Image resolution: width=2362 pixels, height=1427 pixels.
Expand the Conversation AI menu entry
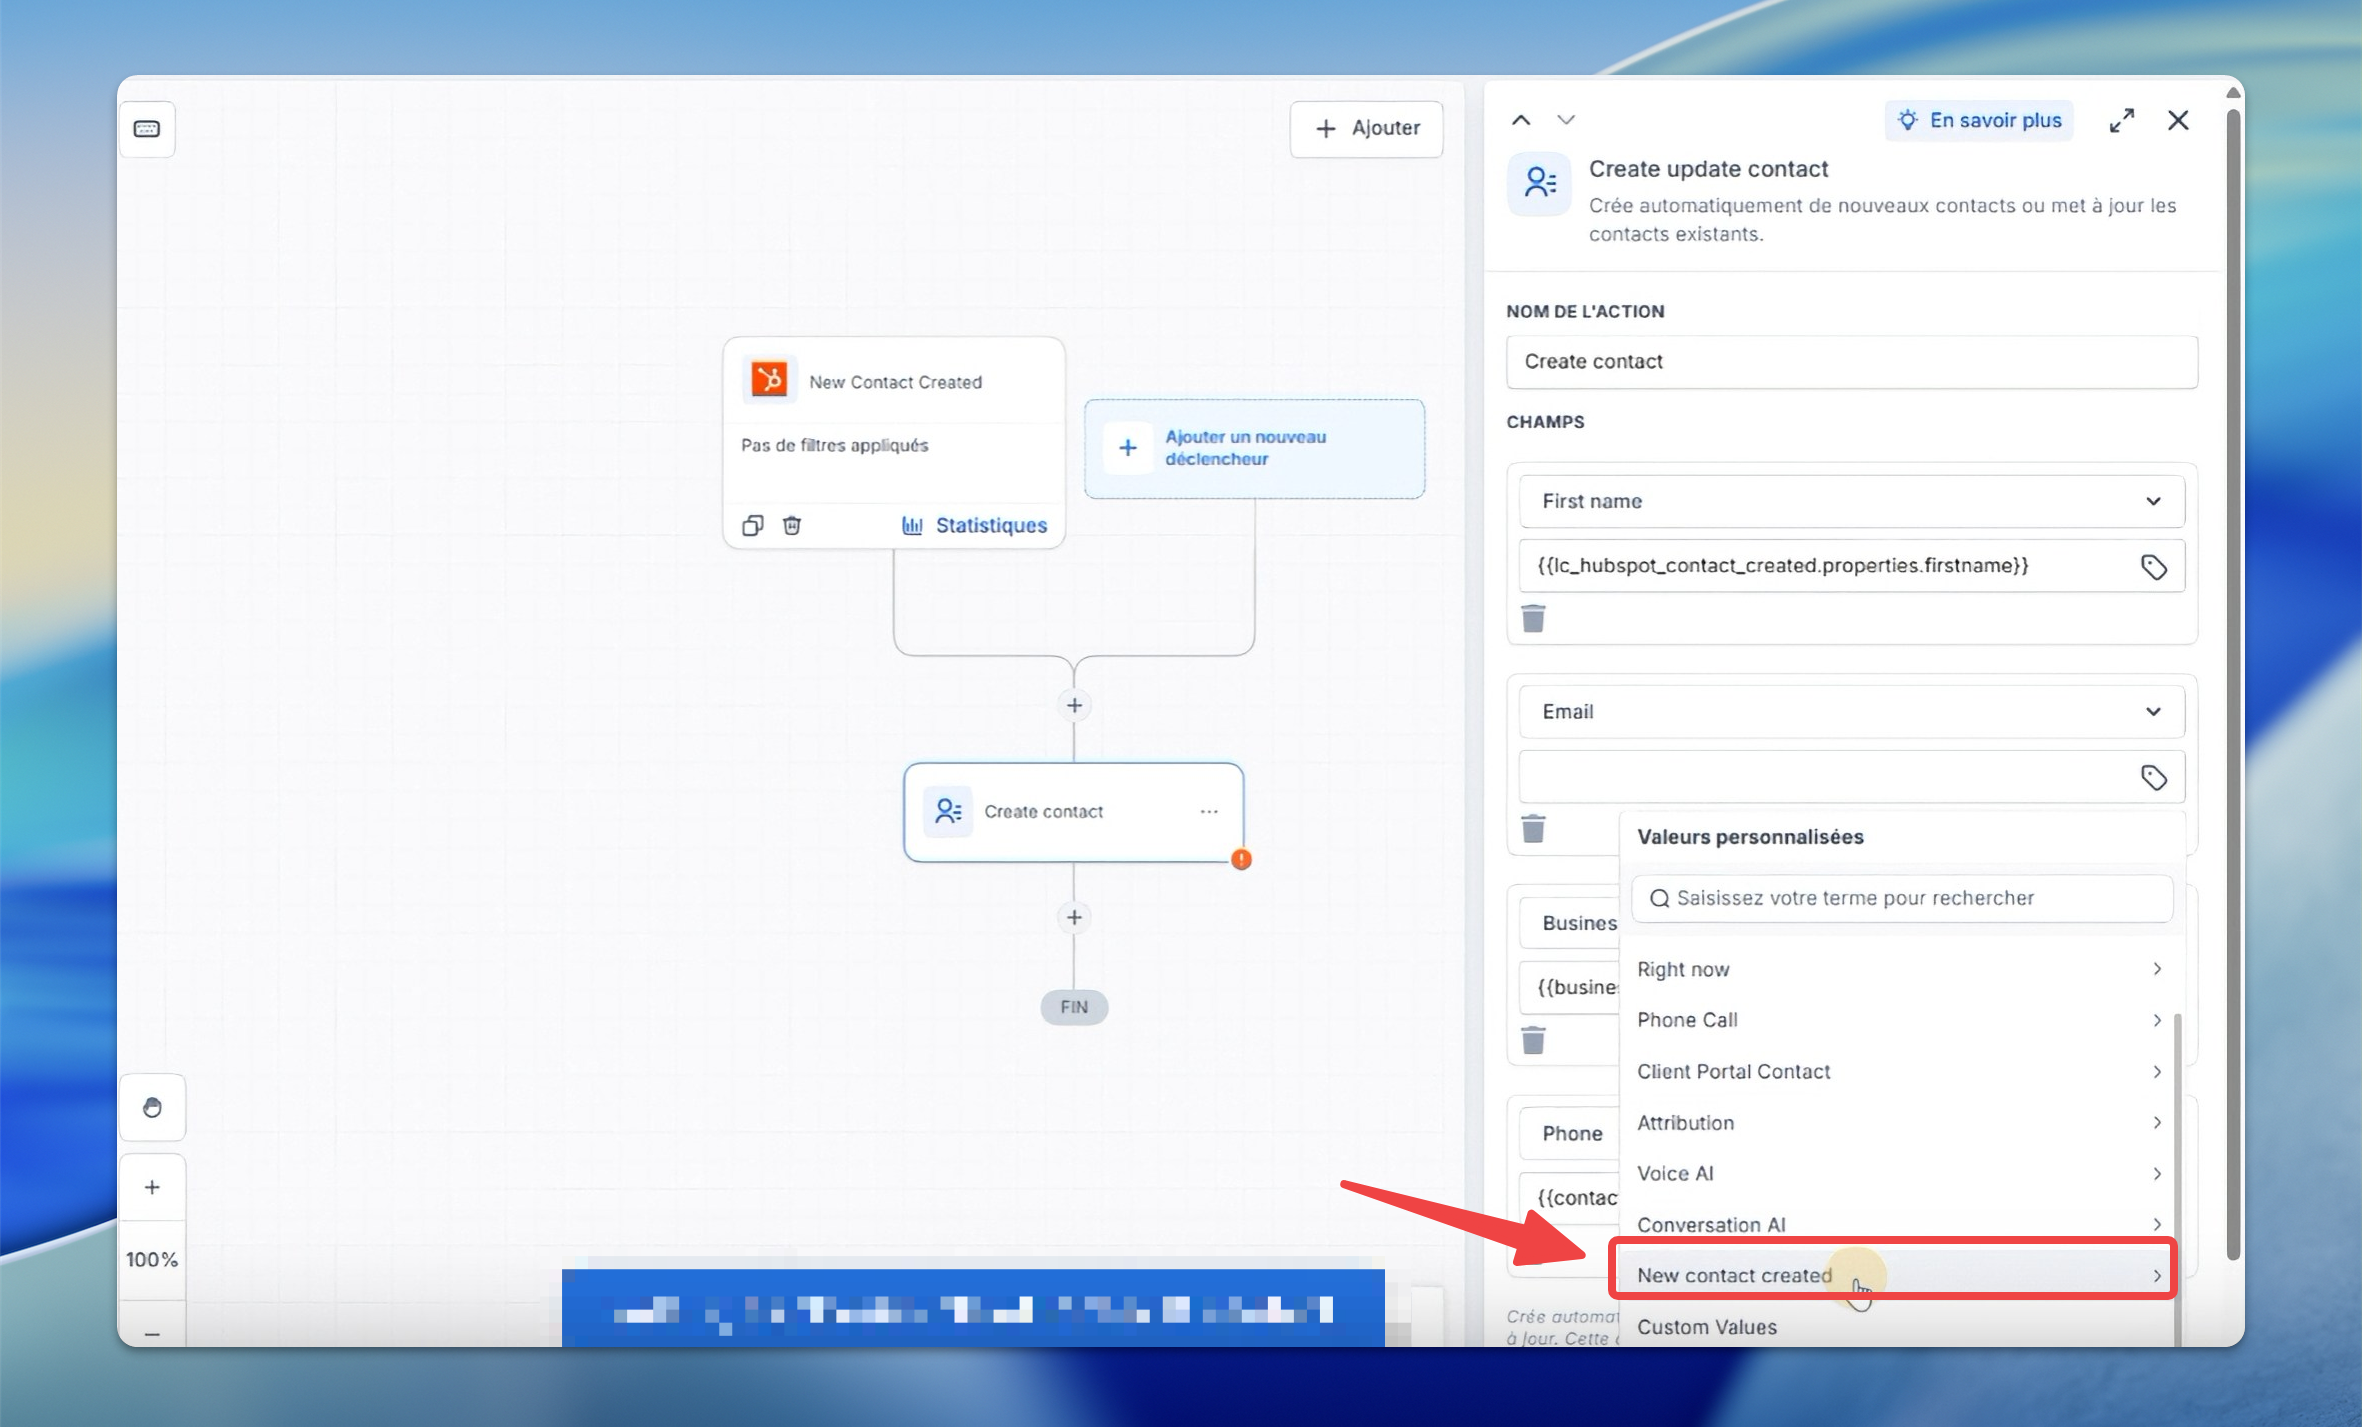point(1900,1224)
